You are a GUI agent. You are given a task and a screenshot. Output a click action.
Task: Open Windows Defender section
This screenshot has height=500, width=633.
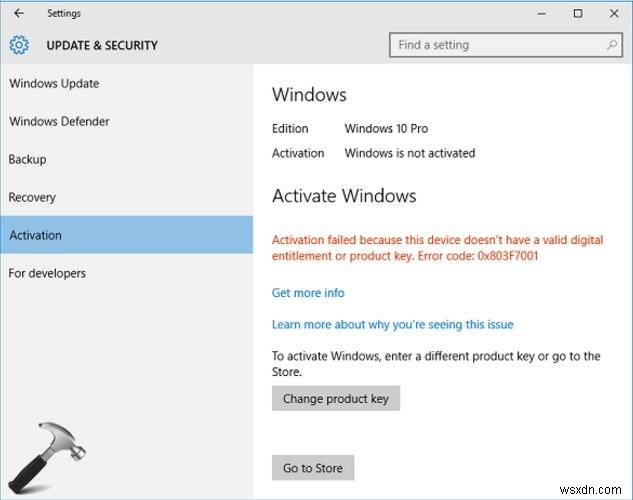(x=126, y=121)
